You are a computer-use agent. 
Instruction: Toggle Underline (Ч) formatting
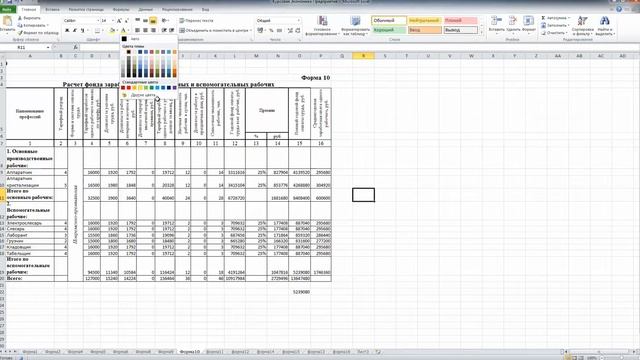coord(82,31)
